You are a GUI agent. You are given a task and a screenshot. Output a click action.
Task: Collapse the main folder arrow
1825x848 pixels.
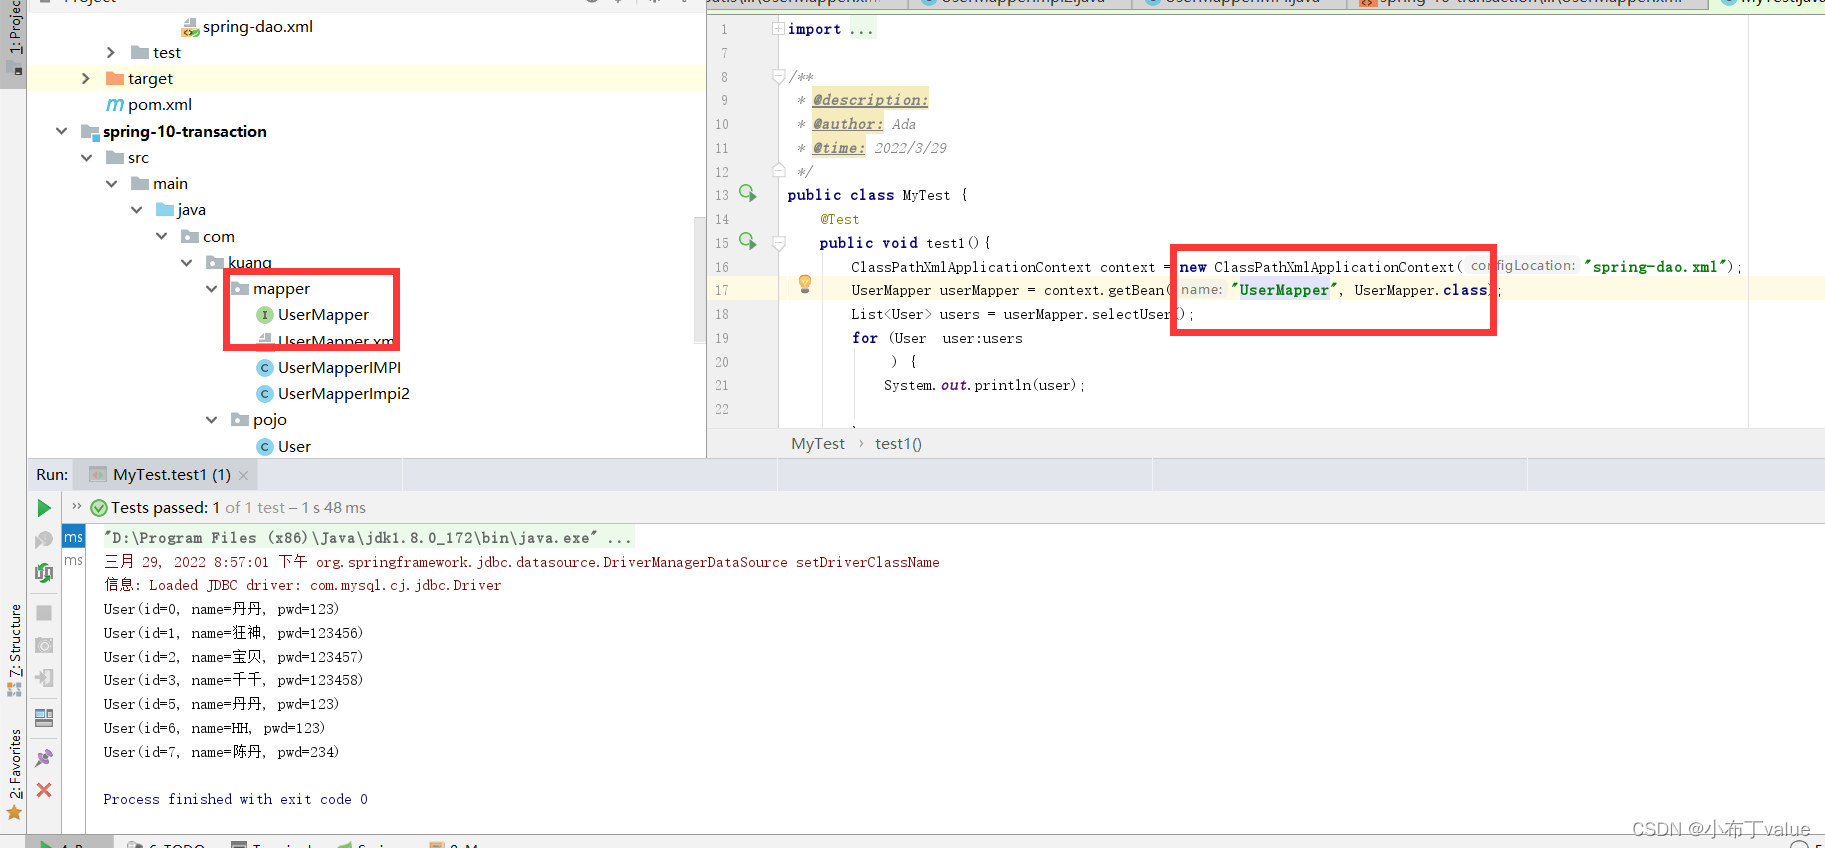pyautogui.click(x=112, y=183)
